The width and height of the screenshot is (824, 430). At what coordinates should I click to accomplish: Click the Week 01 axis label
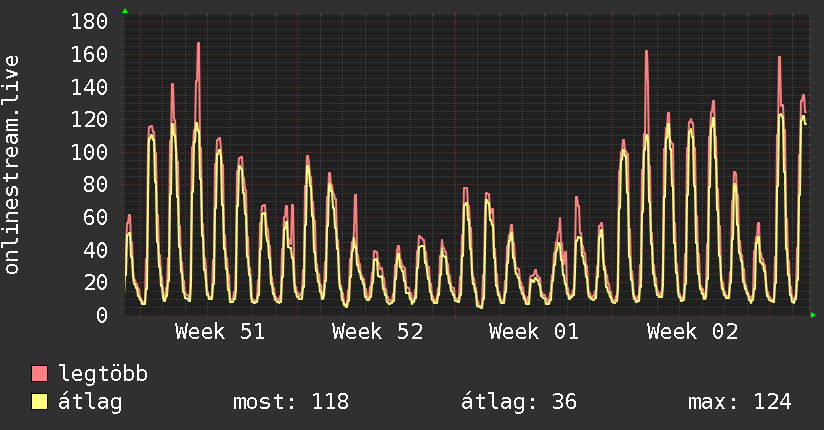(x=534, y=332)
